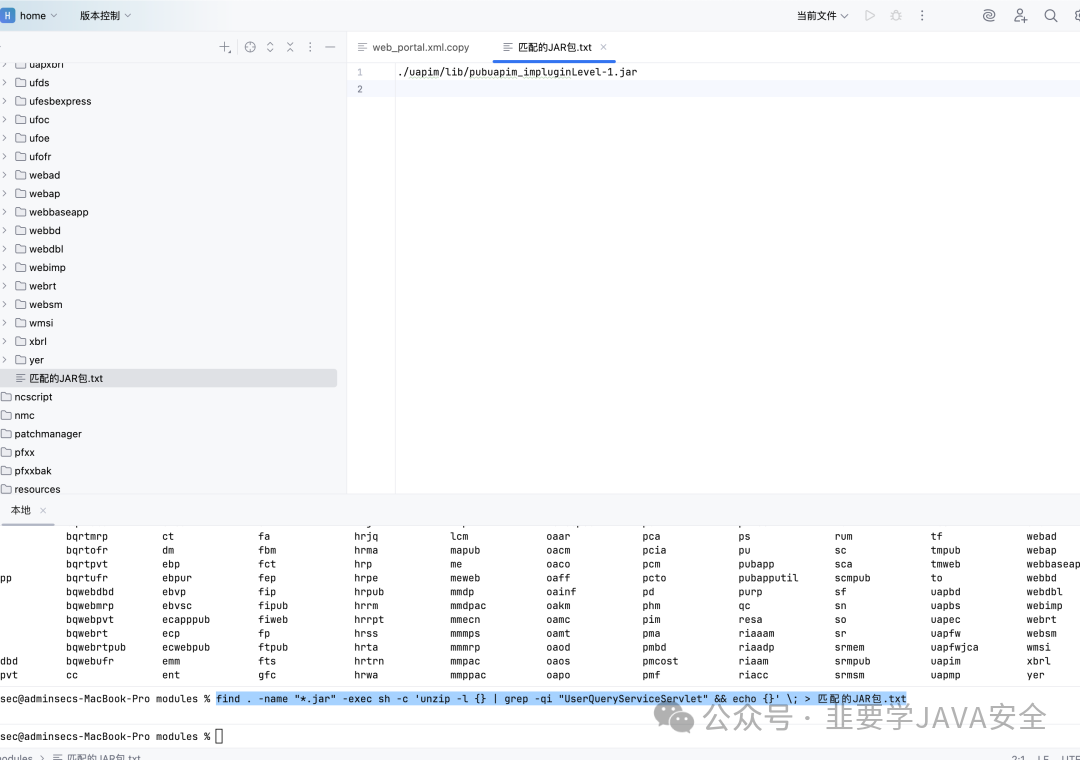Open the 当前文件 run configuration dropdown
Screen dimensions: 1080x760
822,15
